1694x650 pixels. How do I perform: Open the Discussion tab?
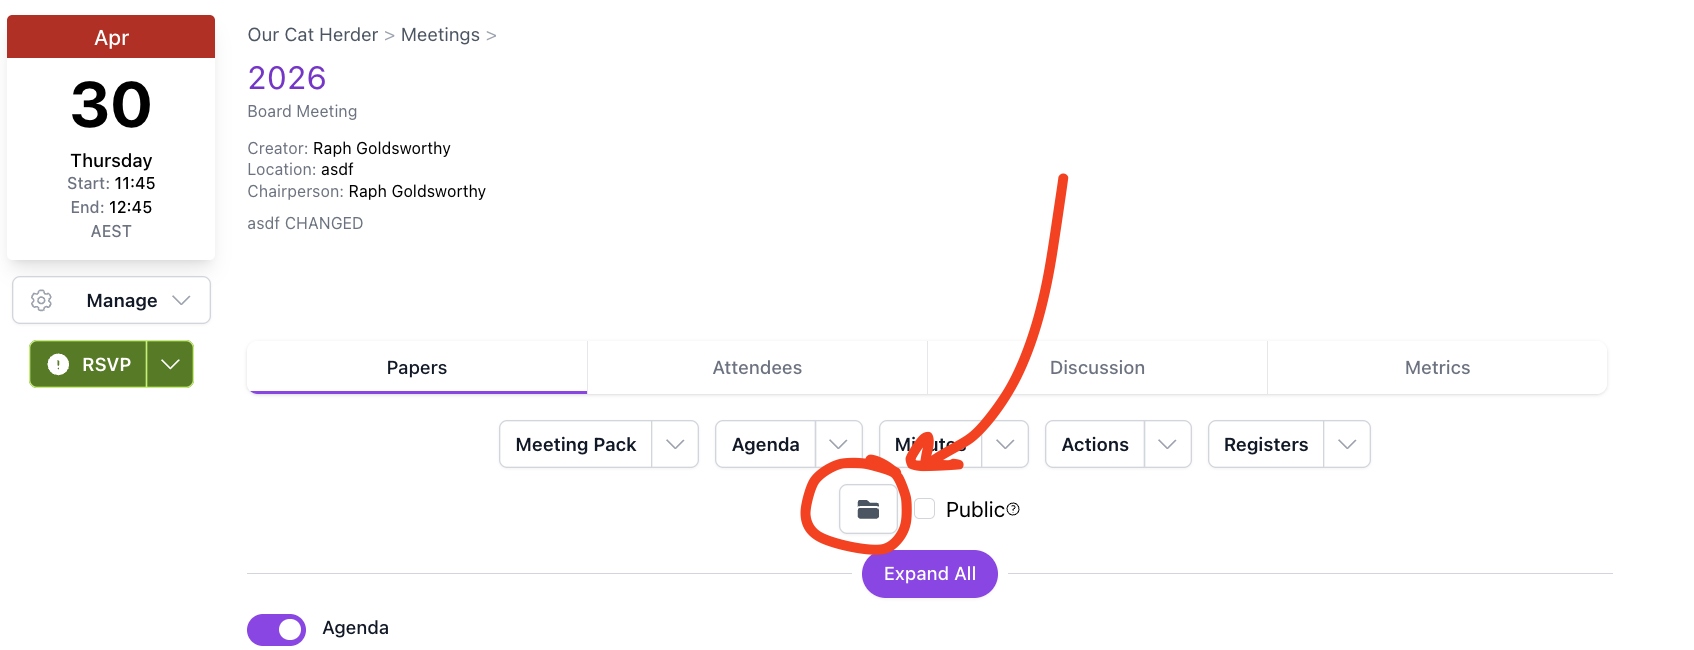(x=1097, y=367)
